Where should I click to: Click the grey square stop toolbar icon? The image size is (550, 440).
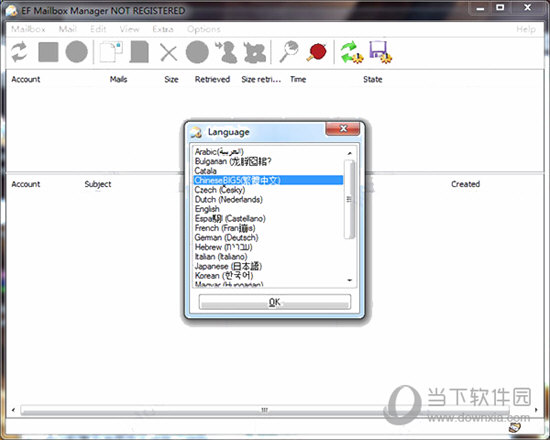coord(48,52)
